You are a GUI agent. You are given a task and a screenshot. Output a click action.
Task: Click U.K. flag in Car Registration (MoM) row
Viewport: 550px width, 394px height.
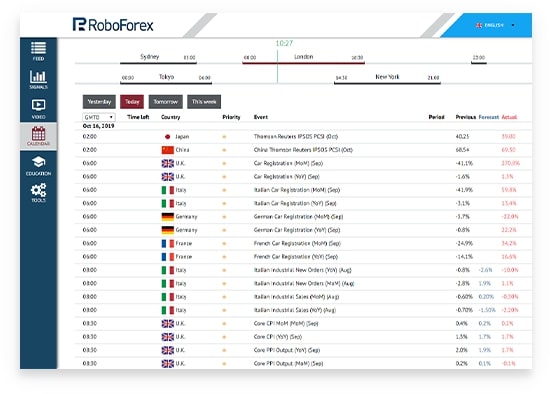(168, 163)
